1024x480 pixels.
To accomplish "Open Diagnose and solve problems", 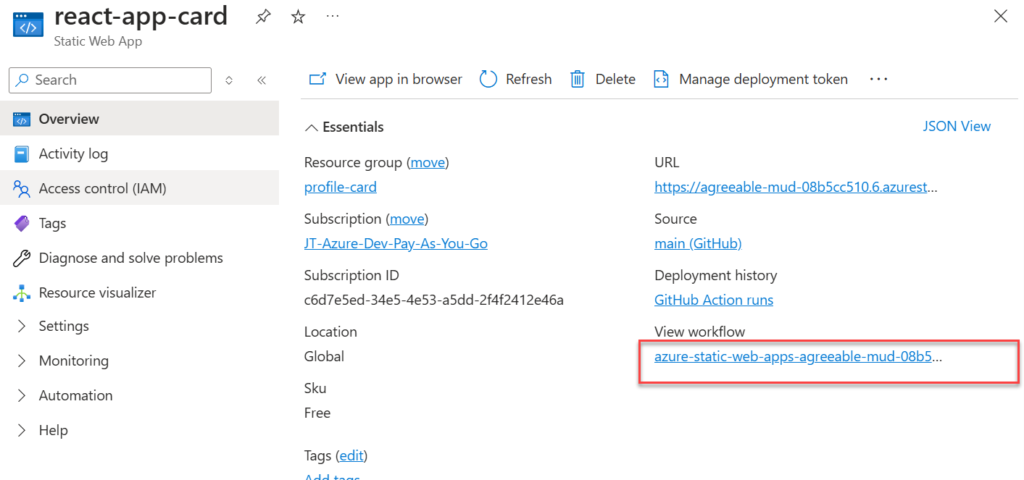I will 139,258.
